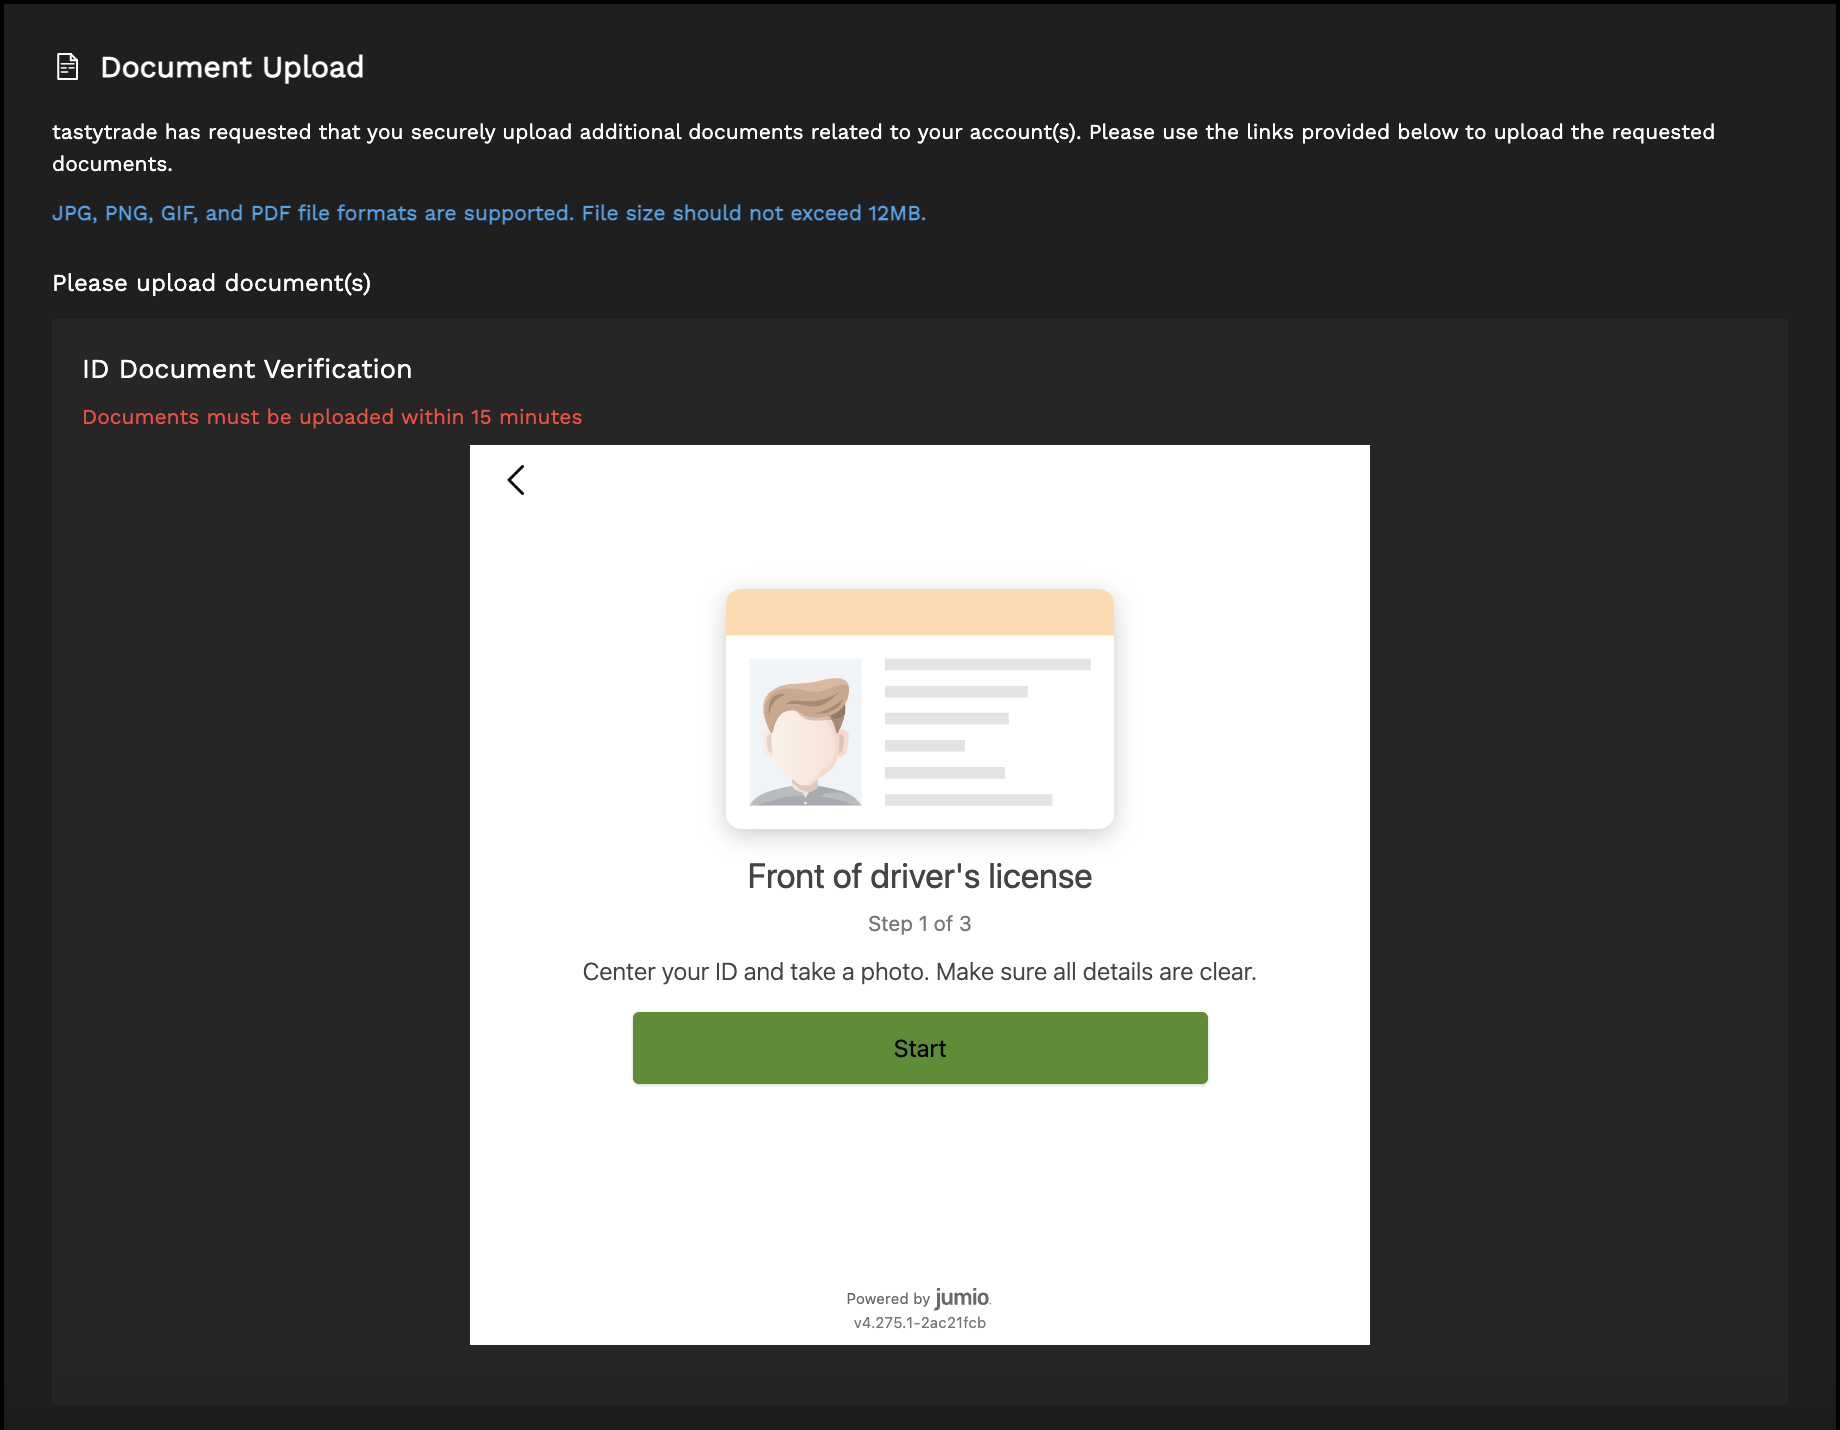
Task: Click the ID Document Verification section title
Action: (x=247, y=369)
